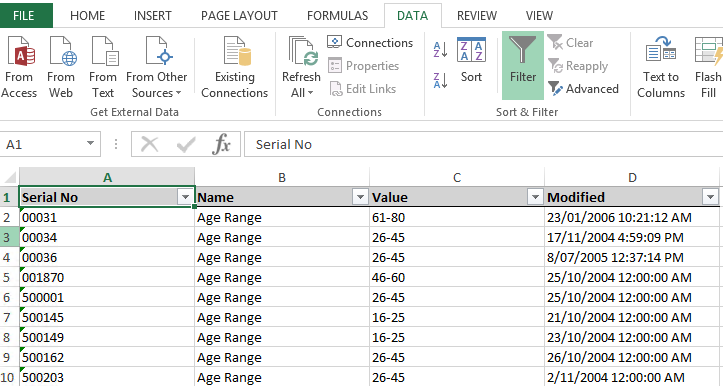Sort A to Z ascending
This screenshot has height=386, width=723.
tap(440, 49)
